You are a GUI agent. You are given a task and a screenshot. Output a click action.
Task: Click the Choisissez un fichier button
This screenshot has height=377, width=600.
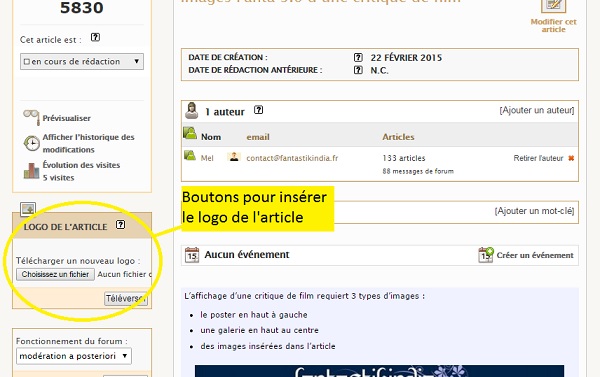coord(55,274)
